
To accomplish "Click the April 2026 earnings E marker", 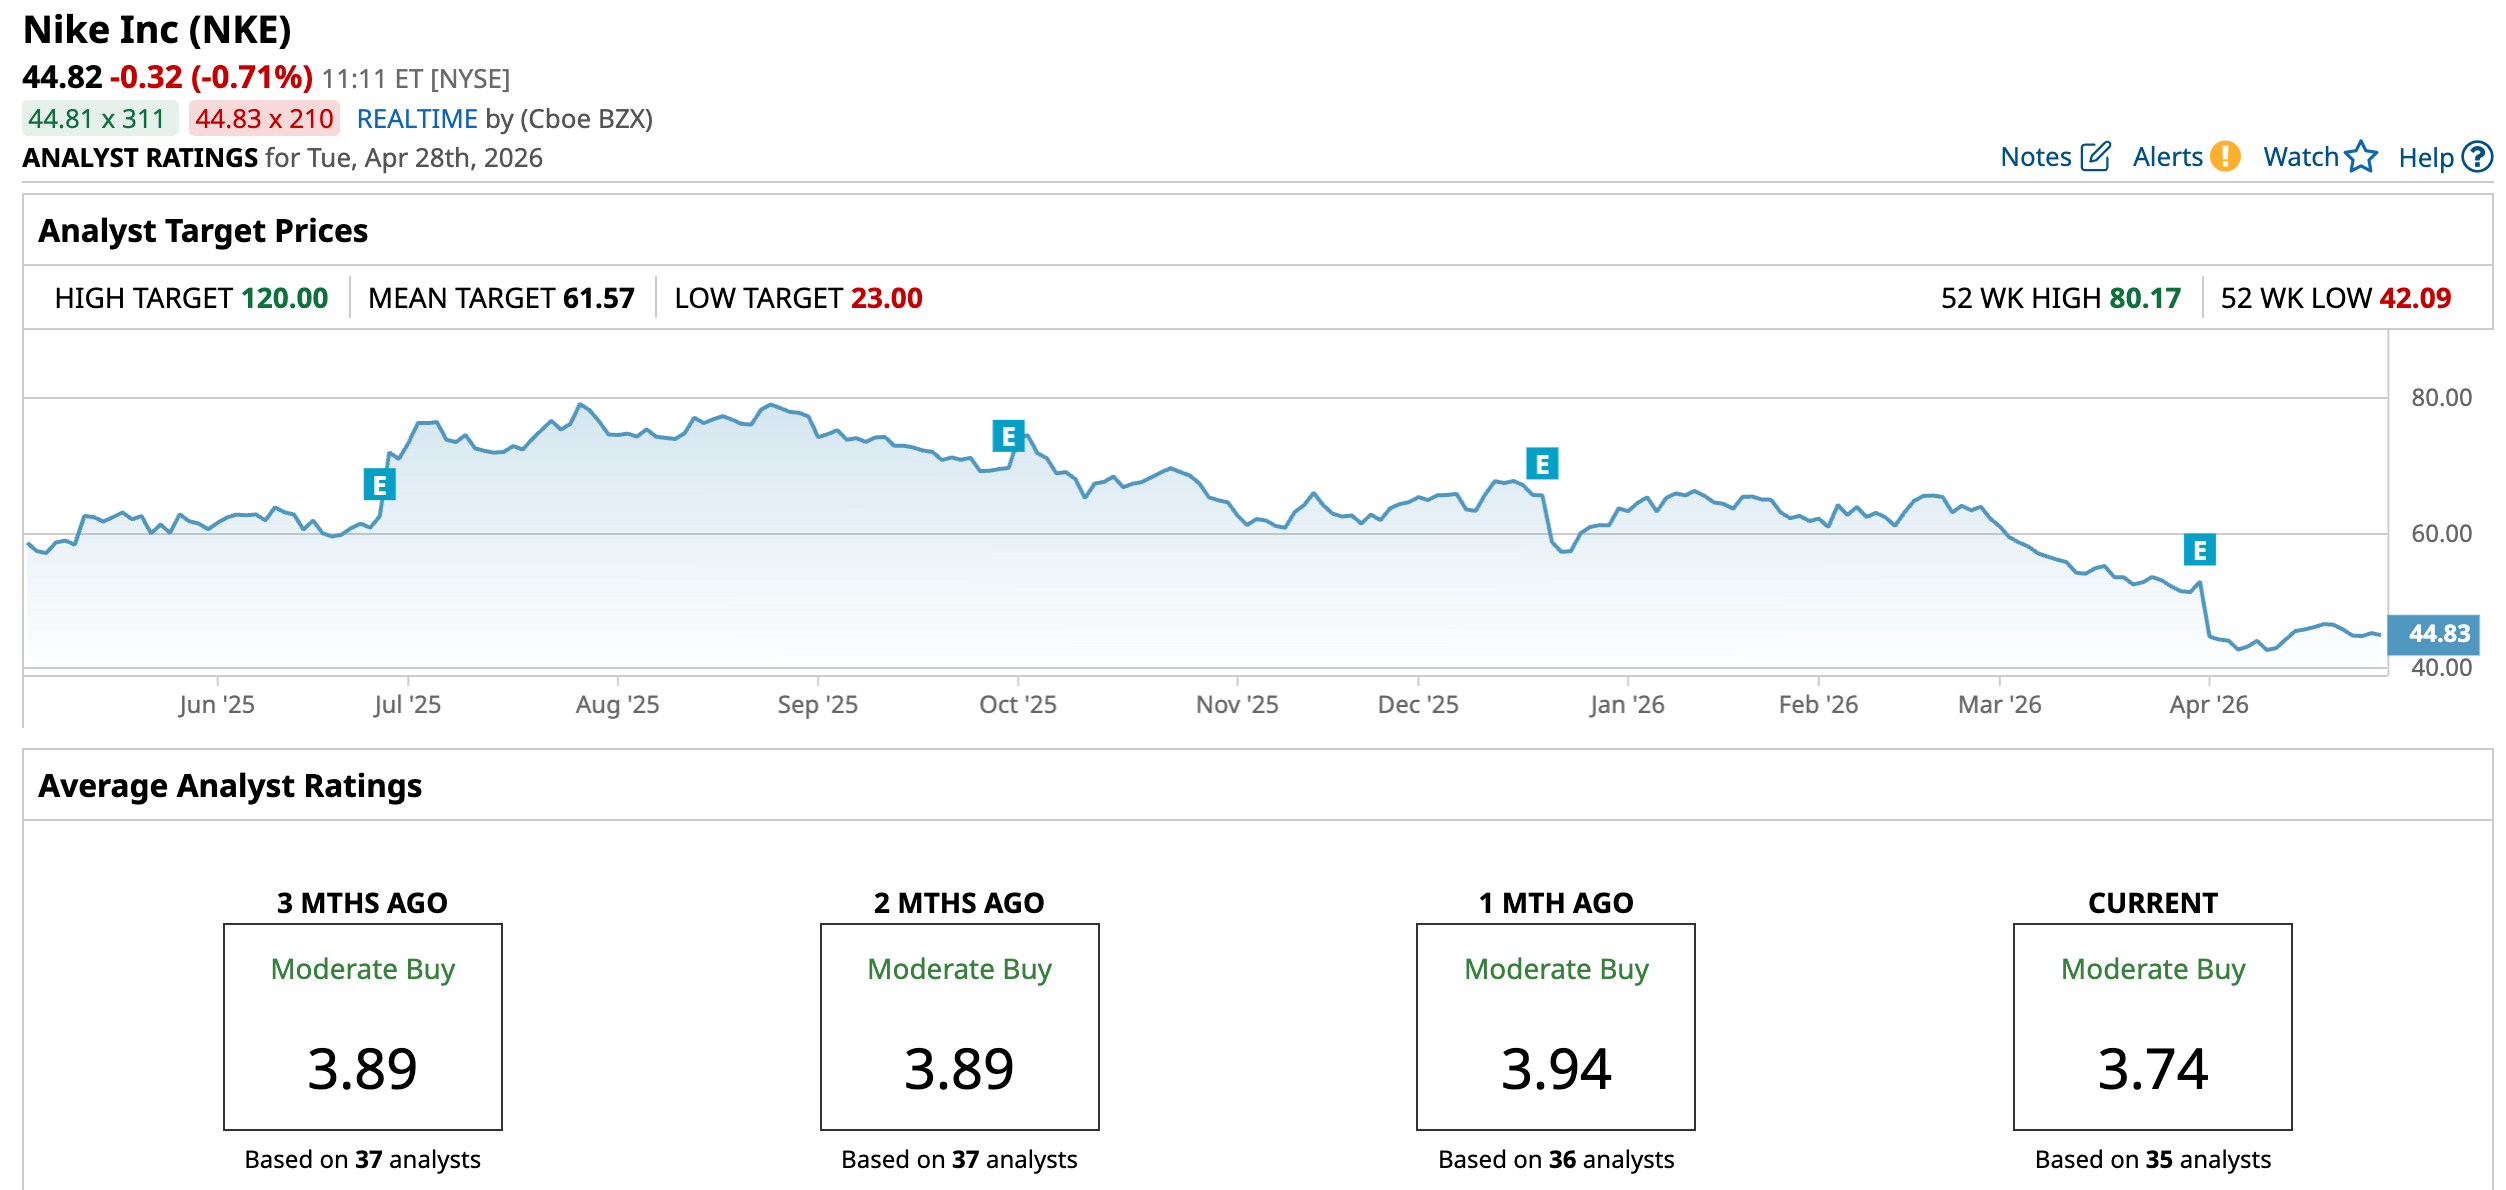I will tap(2199, 550).
